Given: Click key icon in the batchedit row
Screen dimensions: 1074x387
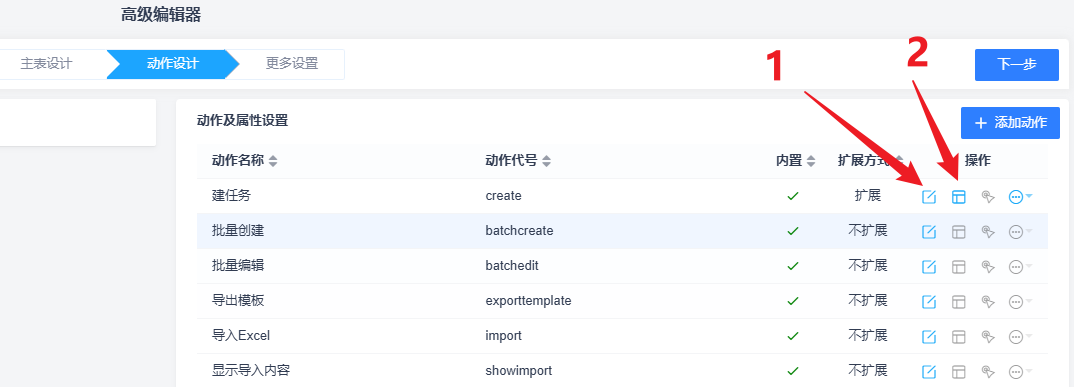Looking at the screenshot, I should pyautogui.click(x=987, y=267).
